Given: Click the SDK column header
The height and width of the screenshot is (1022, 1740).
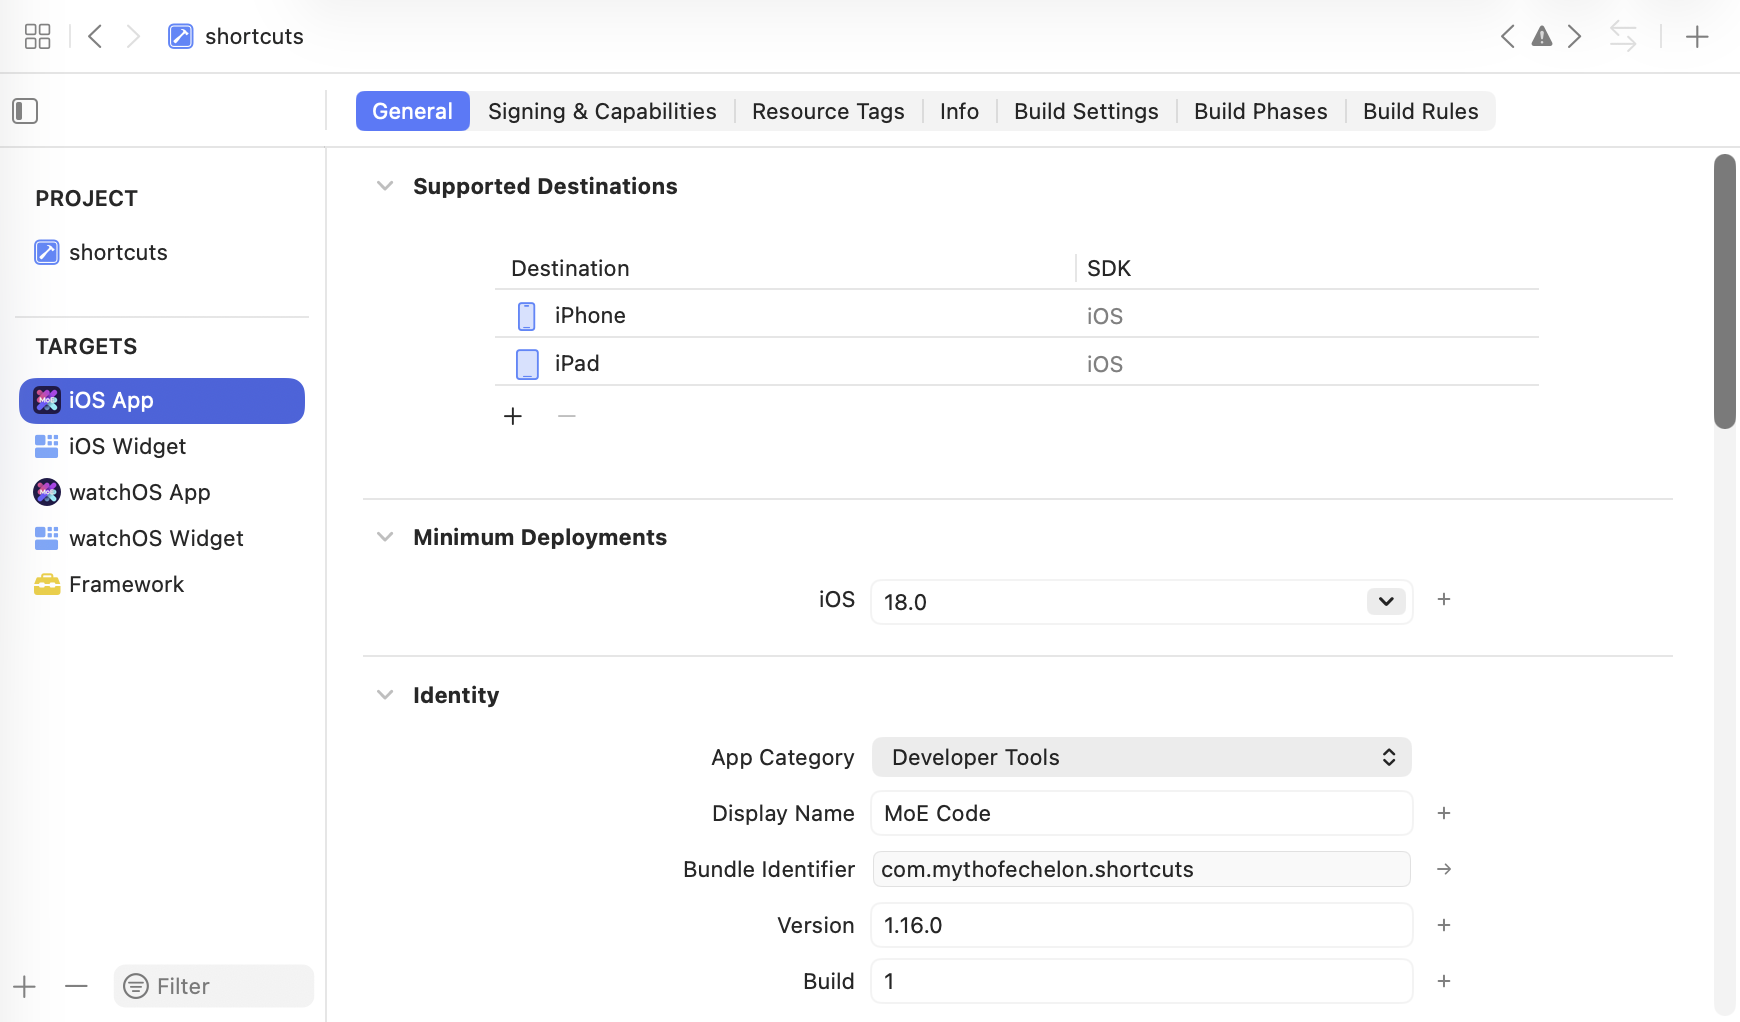Looking at the screenshot, I should (x=1109, y=268).
